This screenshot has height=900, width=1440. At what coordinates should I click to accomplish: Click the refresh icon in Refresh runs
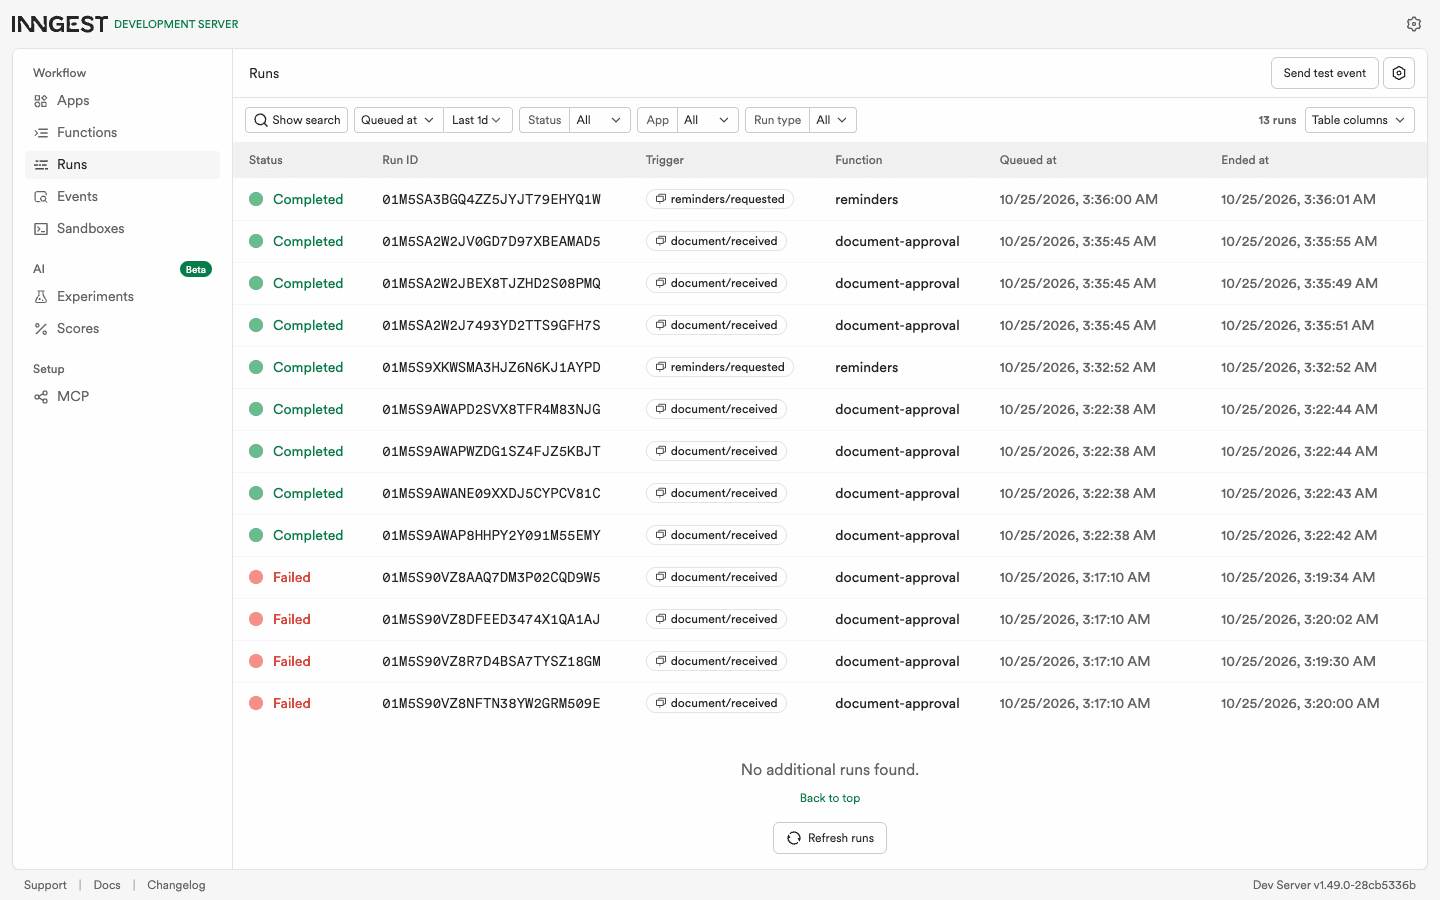click(x=794, y=838)
